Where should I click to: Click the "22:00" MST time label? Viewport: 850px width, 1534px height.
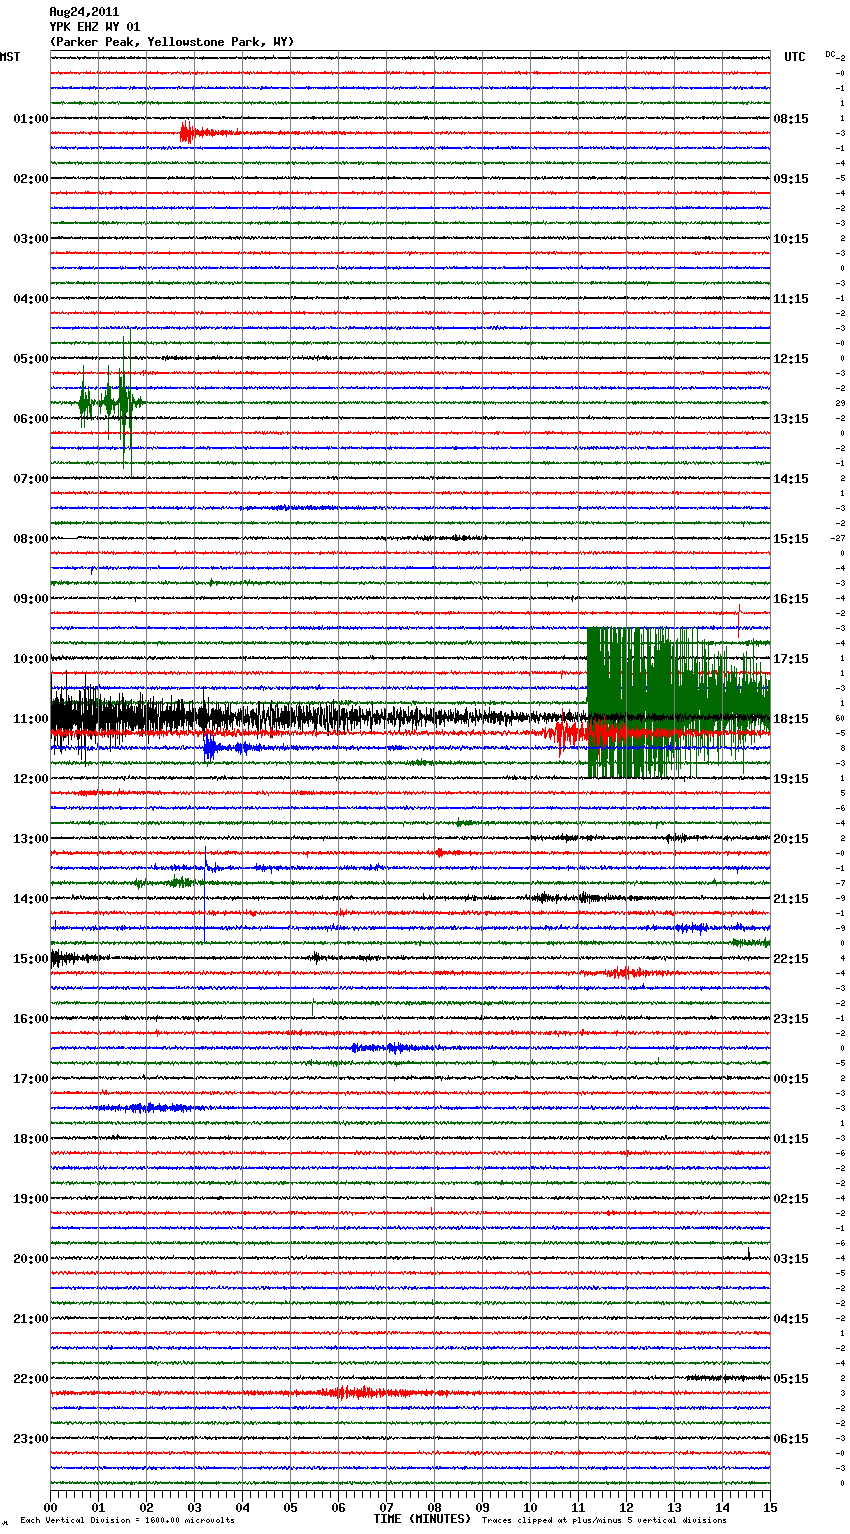pyautogui.click(x=30, y=1379)
